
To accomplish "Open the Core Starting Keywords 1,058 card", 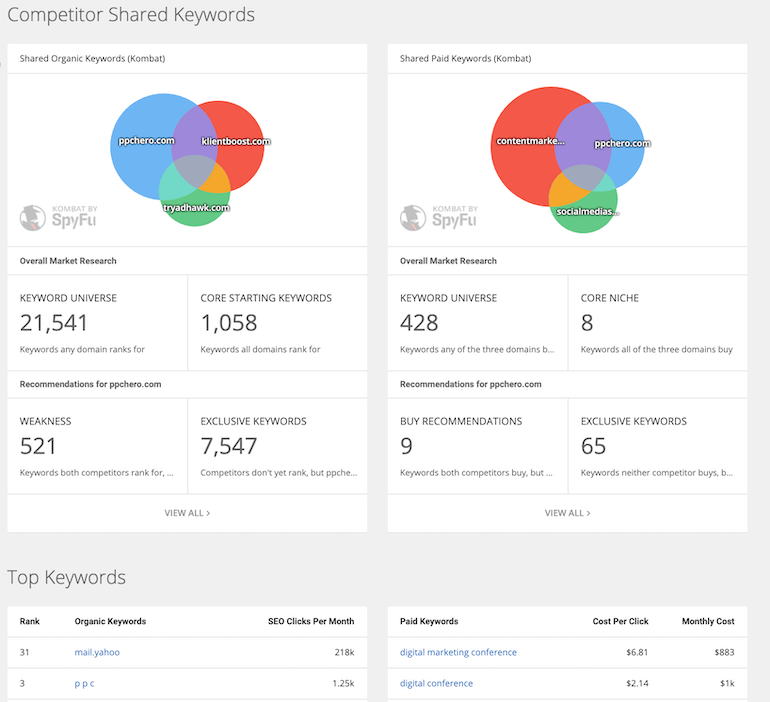I will pos(277,323).
